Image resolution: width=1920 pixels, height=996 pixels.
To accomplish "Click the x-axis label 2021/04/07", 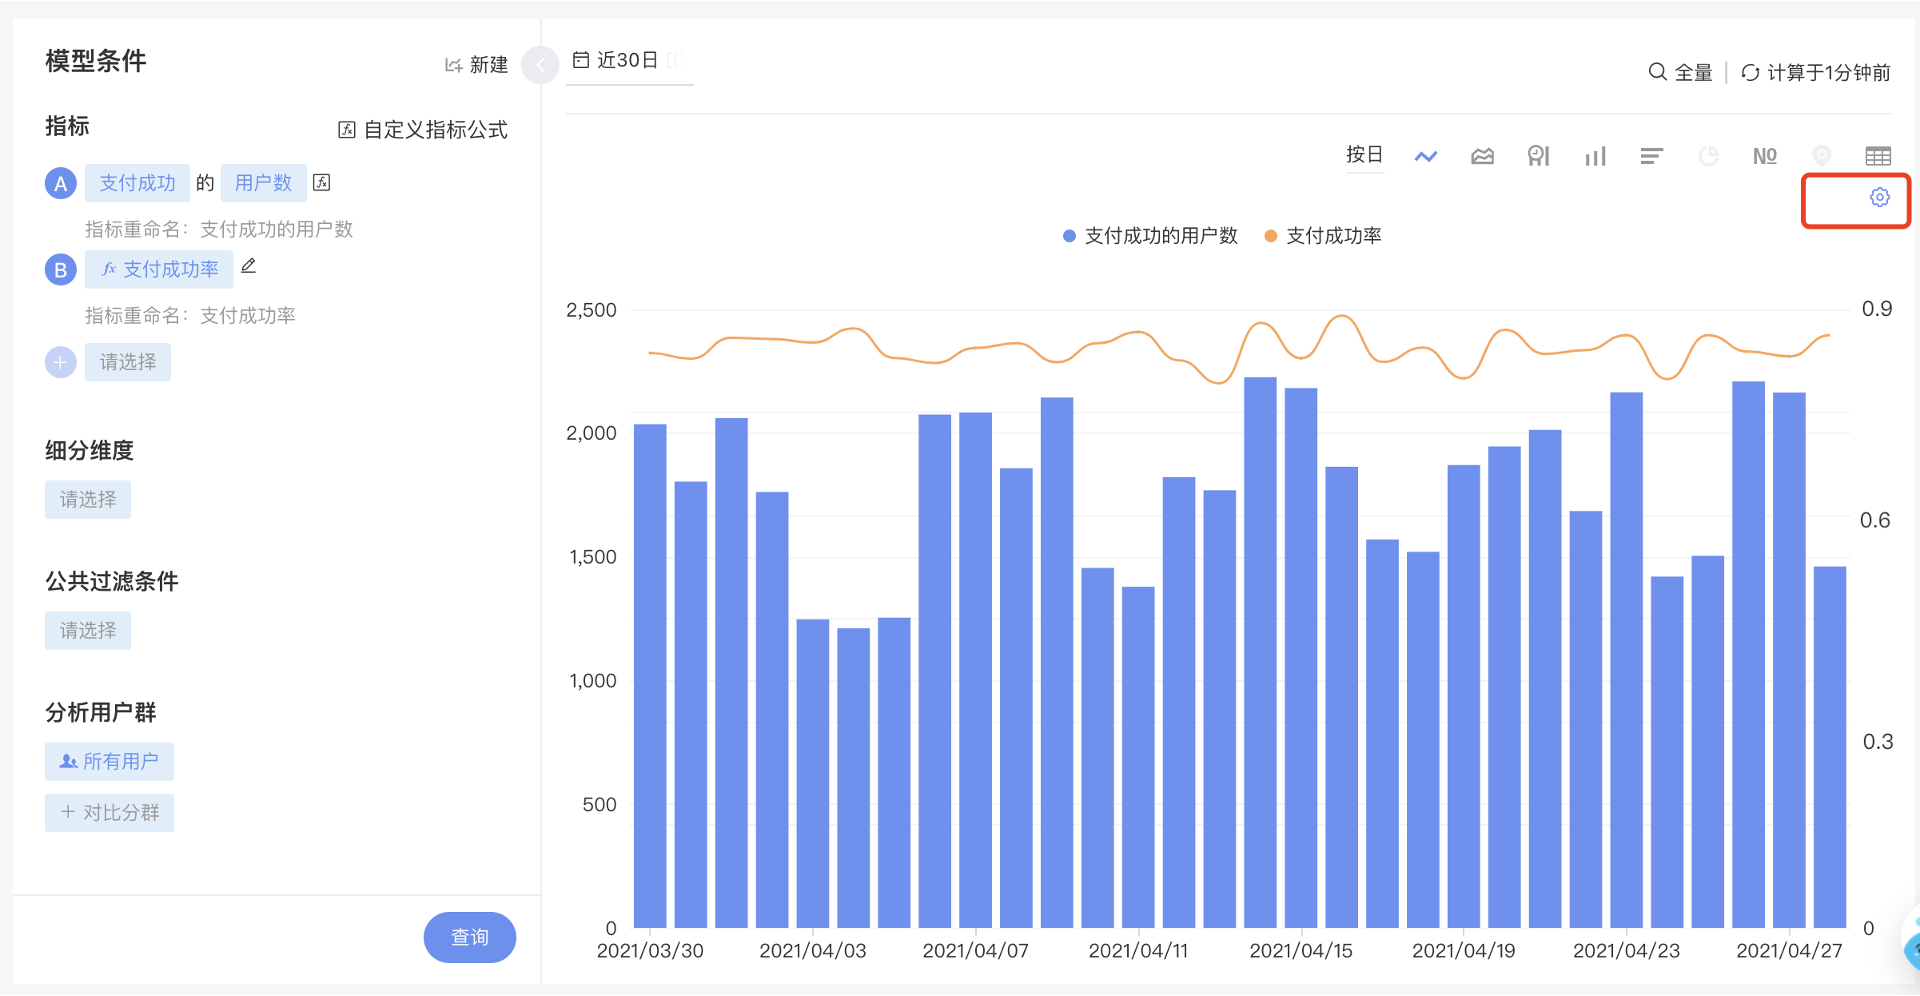I will click(x=975, y=951).
